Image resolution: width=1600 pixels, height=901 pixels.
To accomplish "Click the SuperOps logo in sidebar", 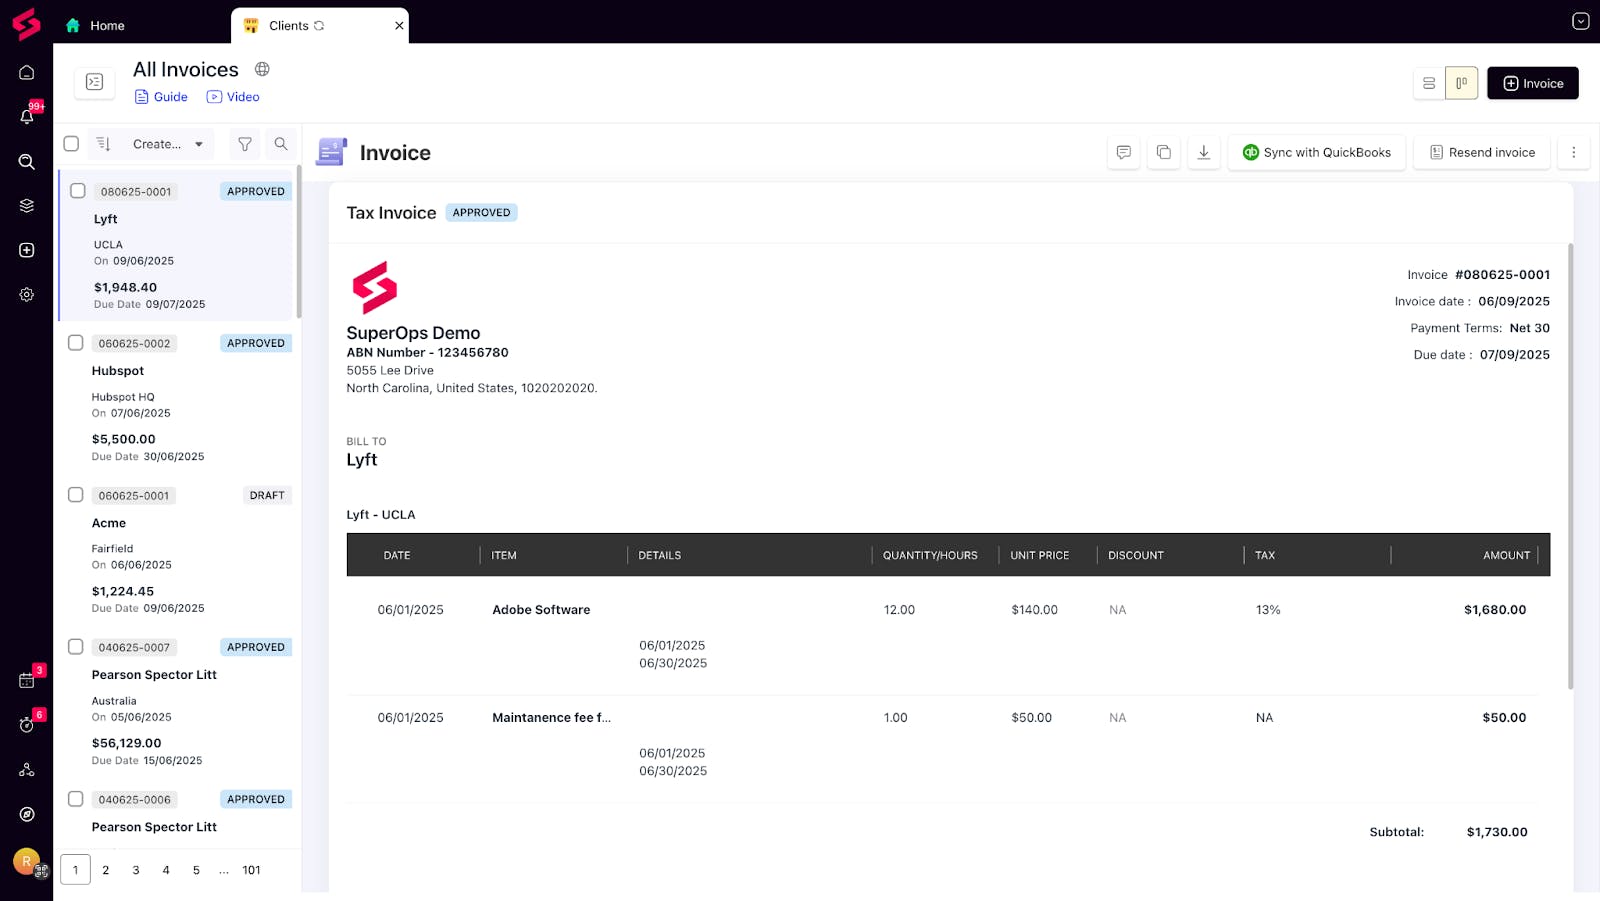I will (x=26, y=24).
